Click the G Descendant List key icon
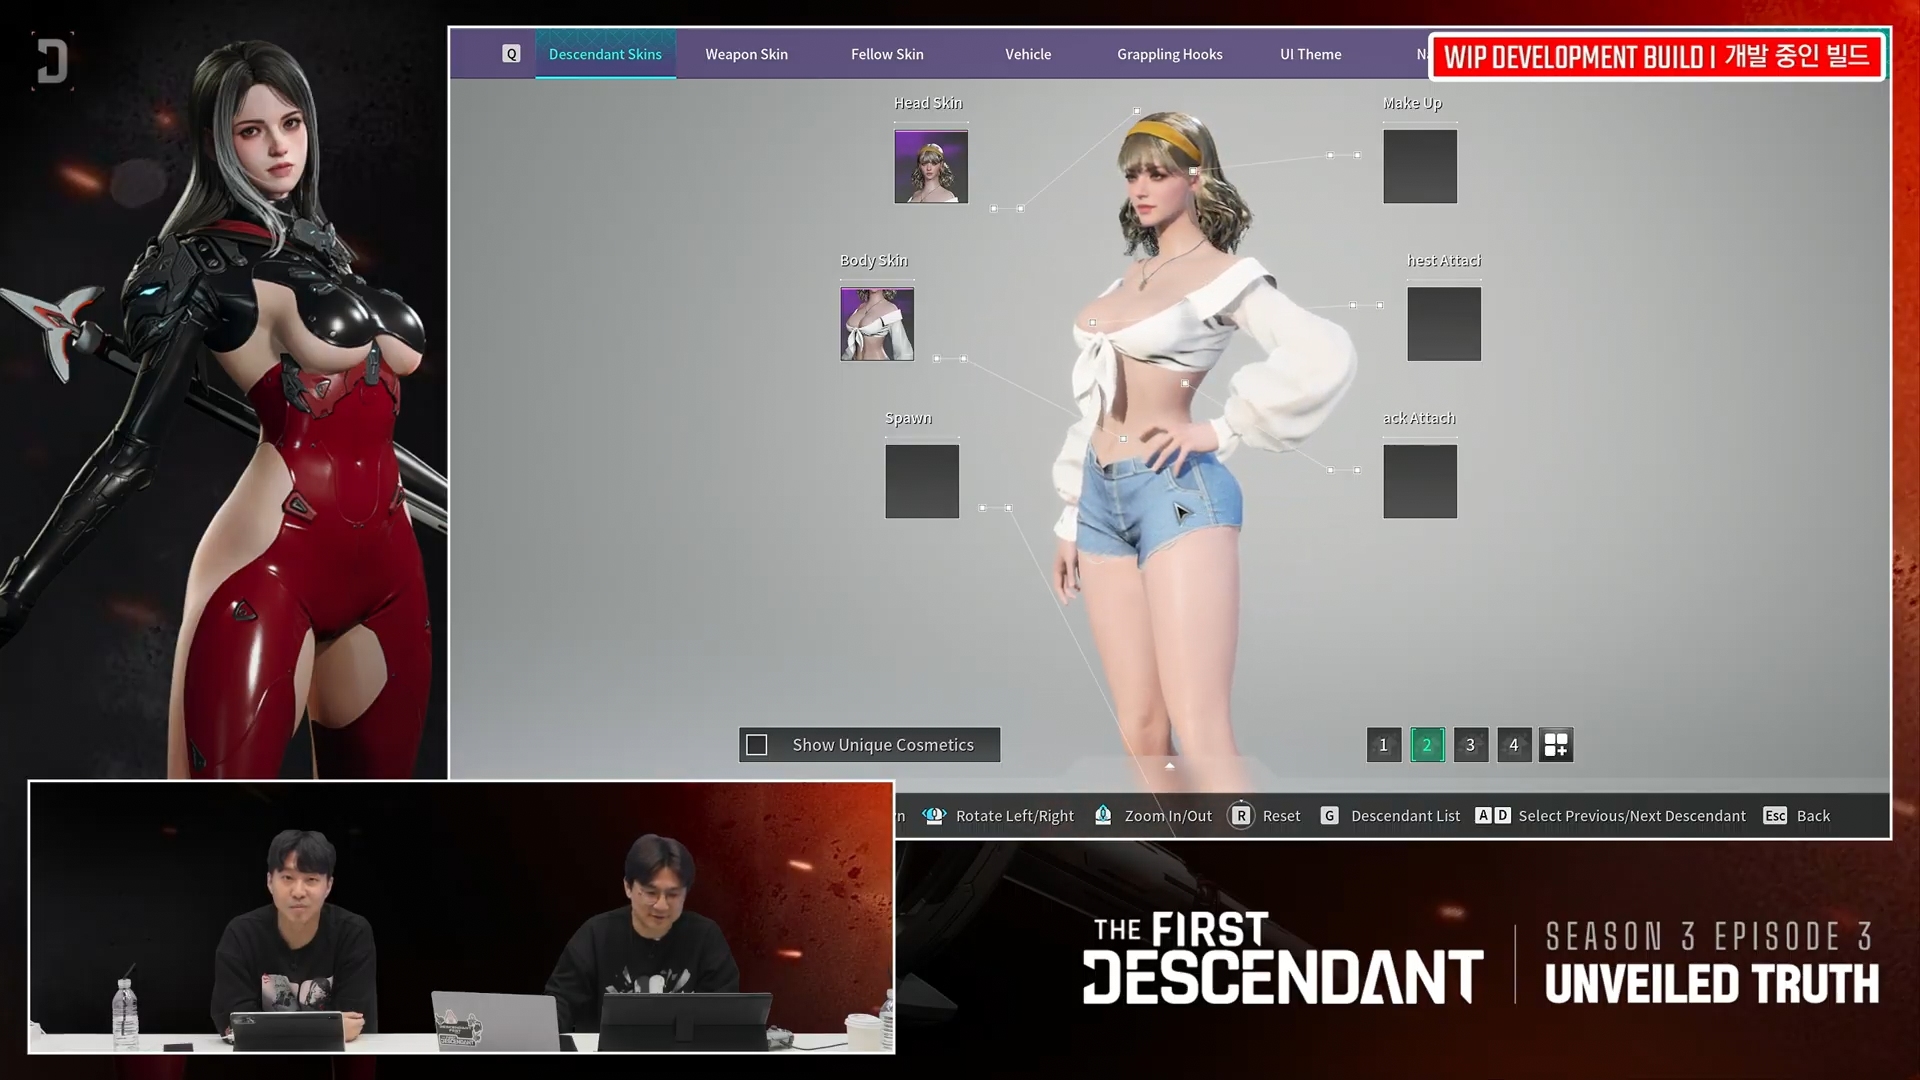 [1329, 816]
